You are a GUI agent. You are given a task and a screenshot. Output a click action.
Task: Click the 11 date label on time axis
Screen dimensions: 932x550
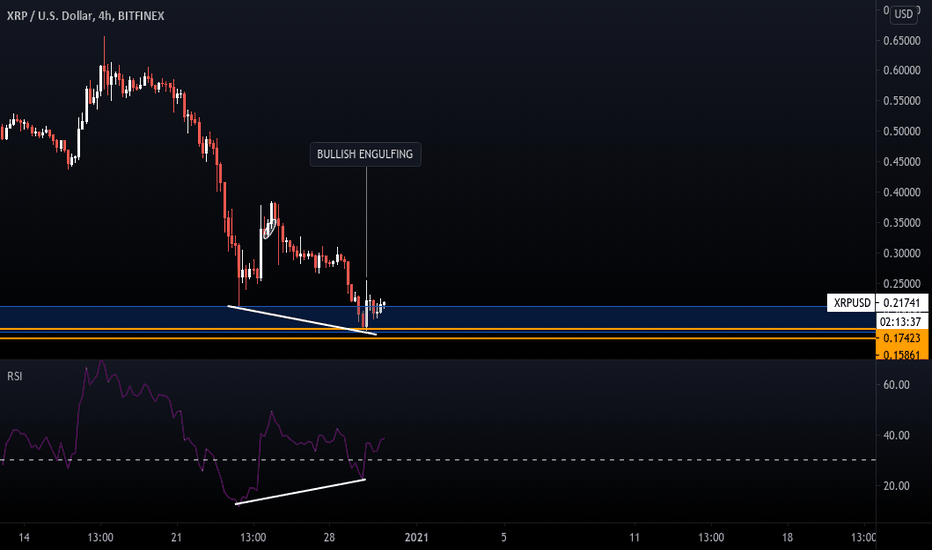pyautogui.click(x=635, y=538)
